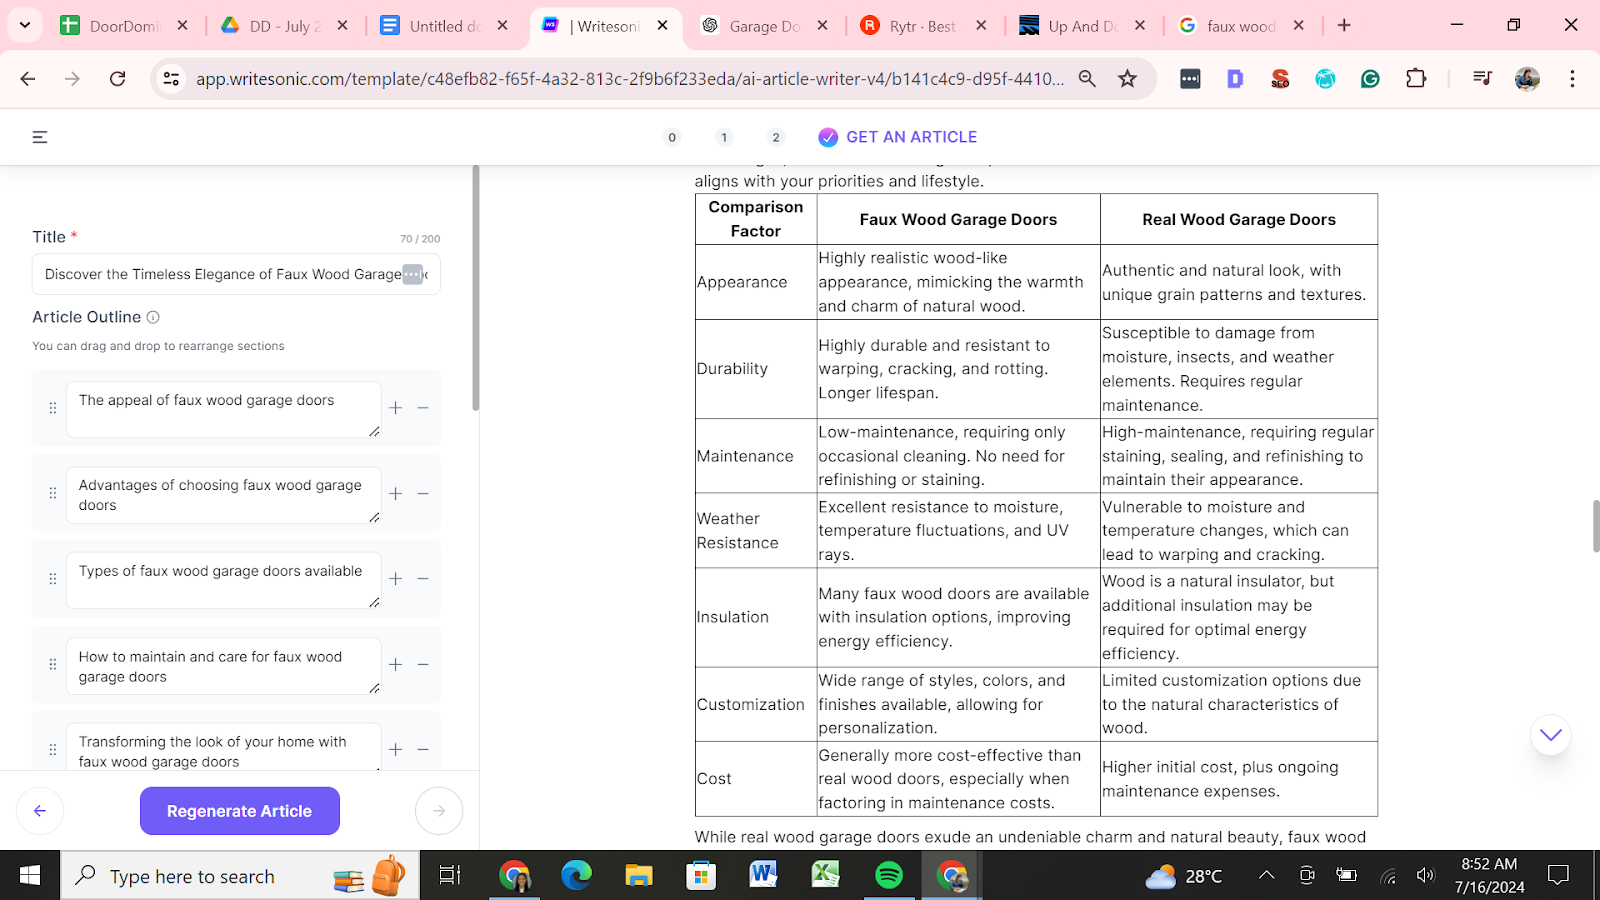Image resolution: width=1600 pixels, height=900 pixels.
Task: Open Spotify from the taskbar
Action: click(888, 876)
